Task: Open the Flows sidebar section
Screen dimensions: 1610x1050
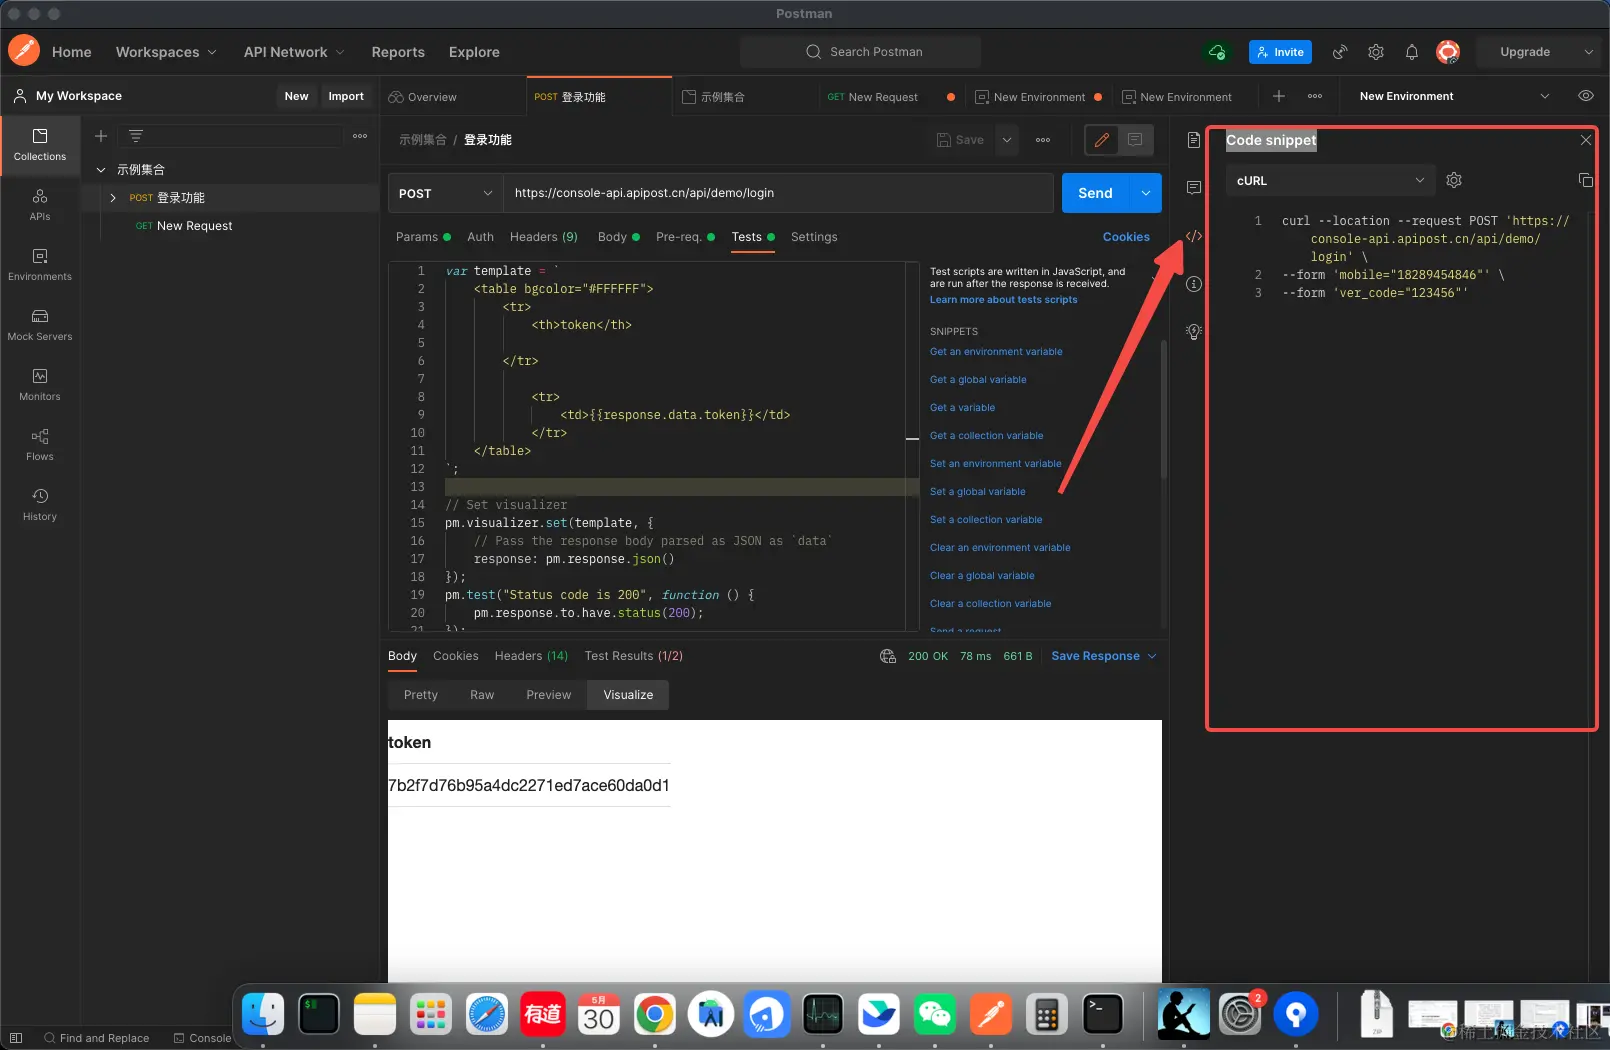Action: click(40, 445)
